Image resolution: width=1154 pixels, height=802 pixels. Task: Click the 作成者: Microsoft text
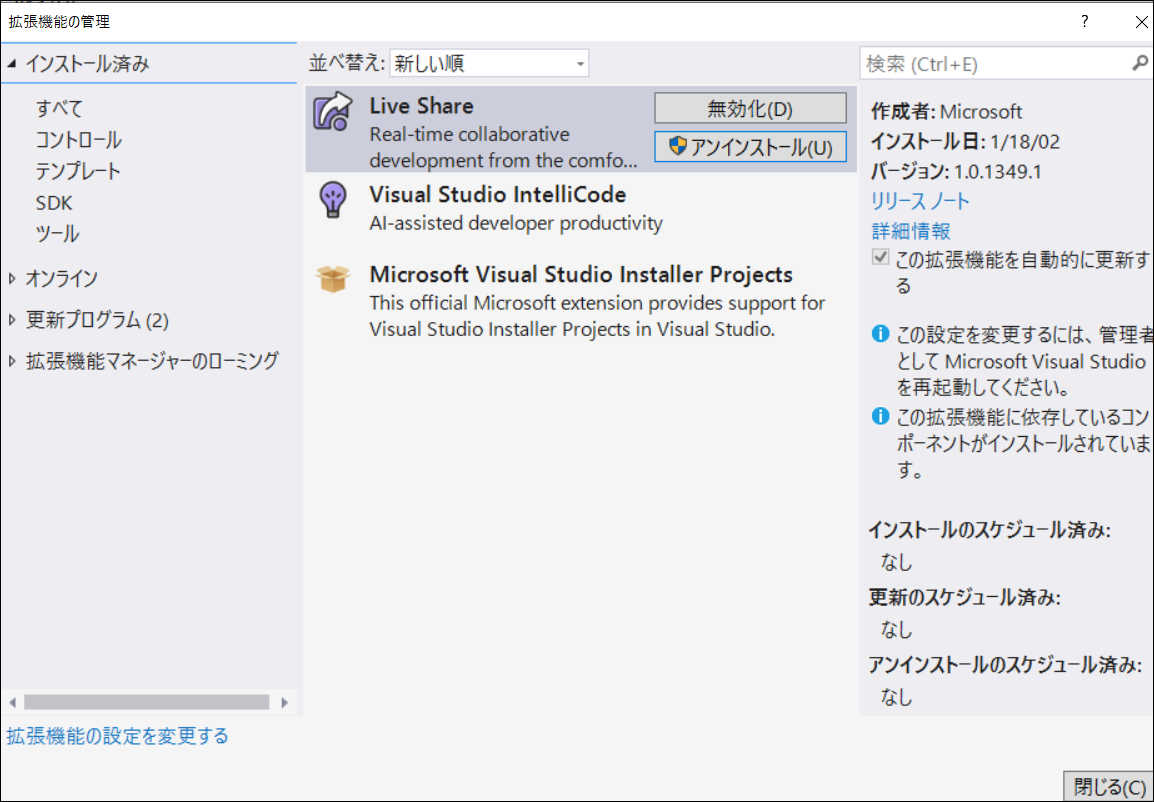[946, 111]
